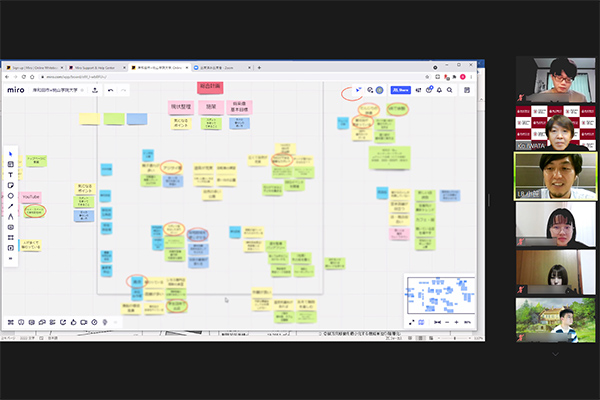
Task: Undo the last action in Miro
Action: [111, 90]
